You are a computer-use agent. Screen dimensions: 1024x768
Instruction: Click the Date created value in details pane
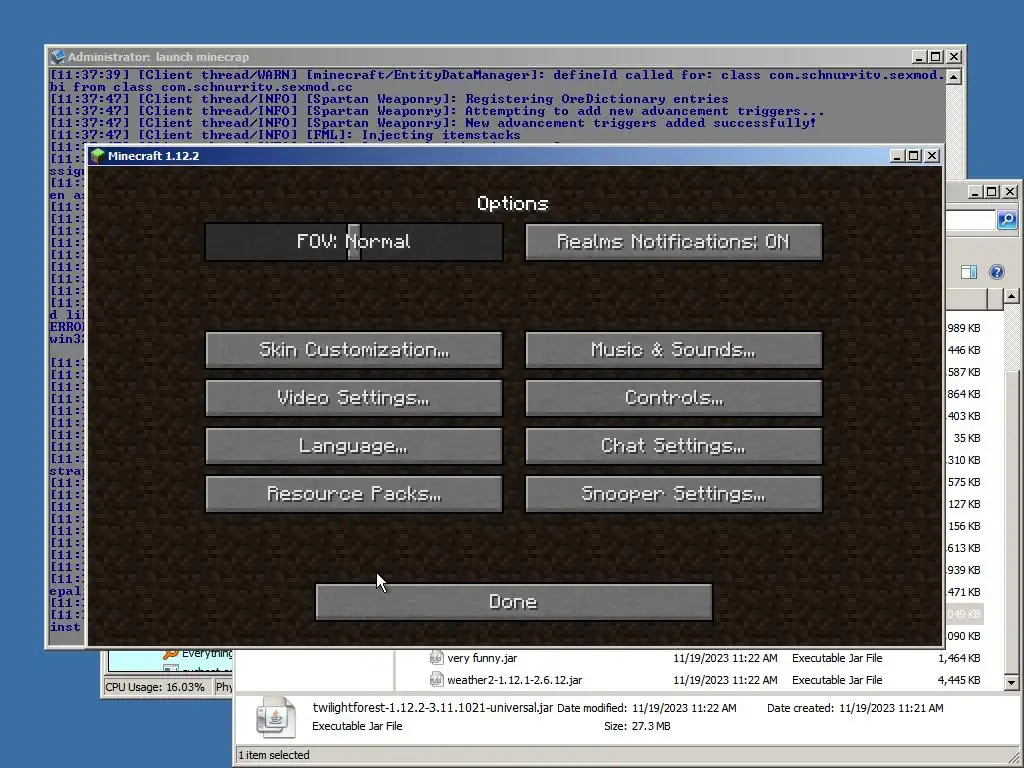click(x=891, y=708)
